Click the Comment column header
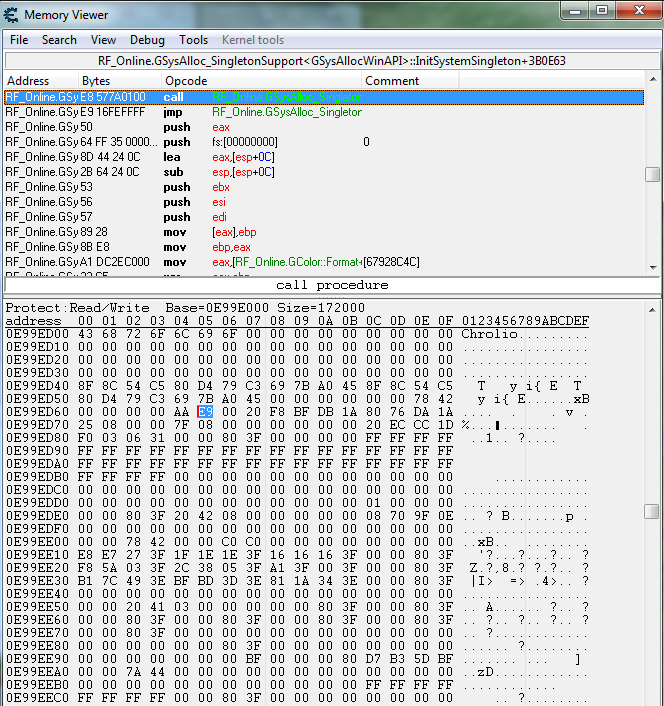 410,81
